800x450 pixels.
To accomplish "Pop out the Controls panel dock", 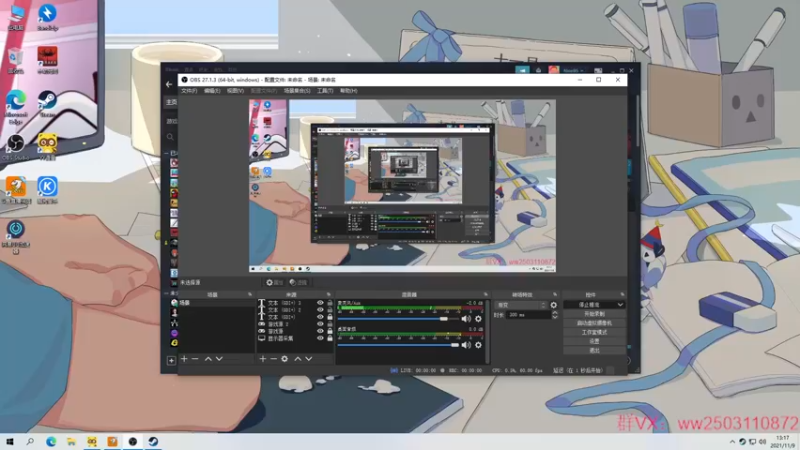I will [x=622, y=294].
